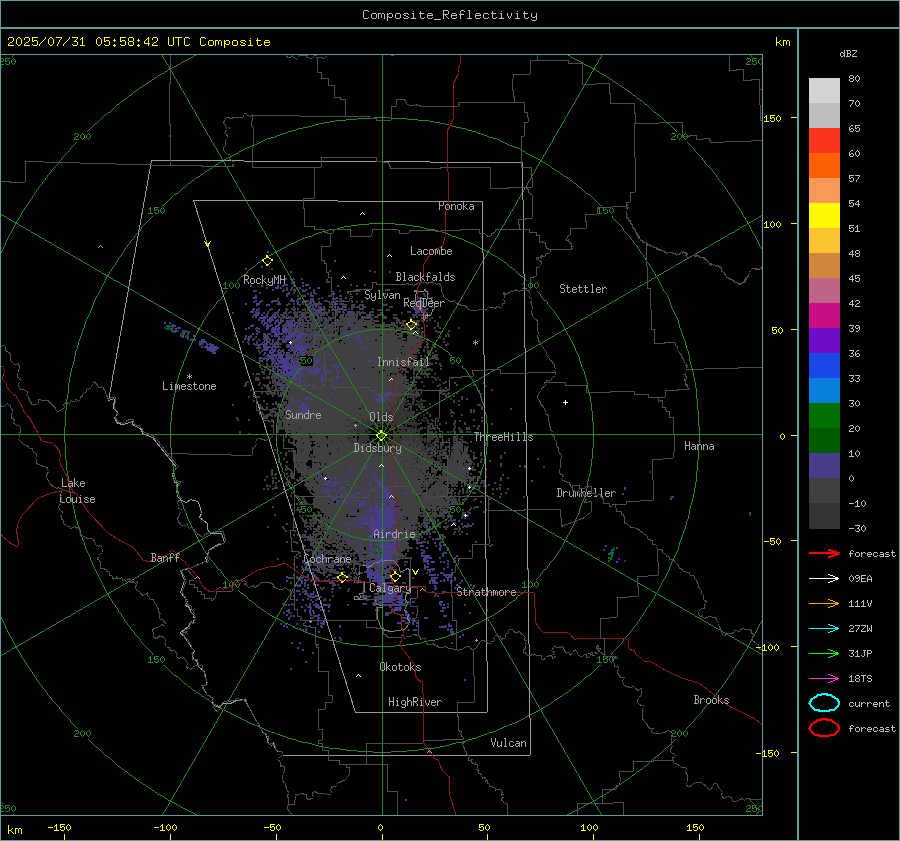Click the Innisfail city label
The width and height of the screenshot is (900, 841).
(x=403, y=362)
